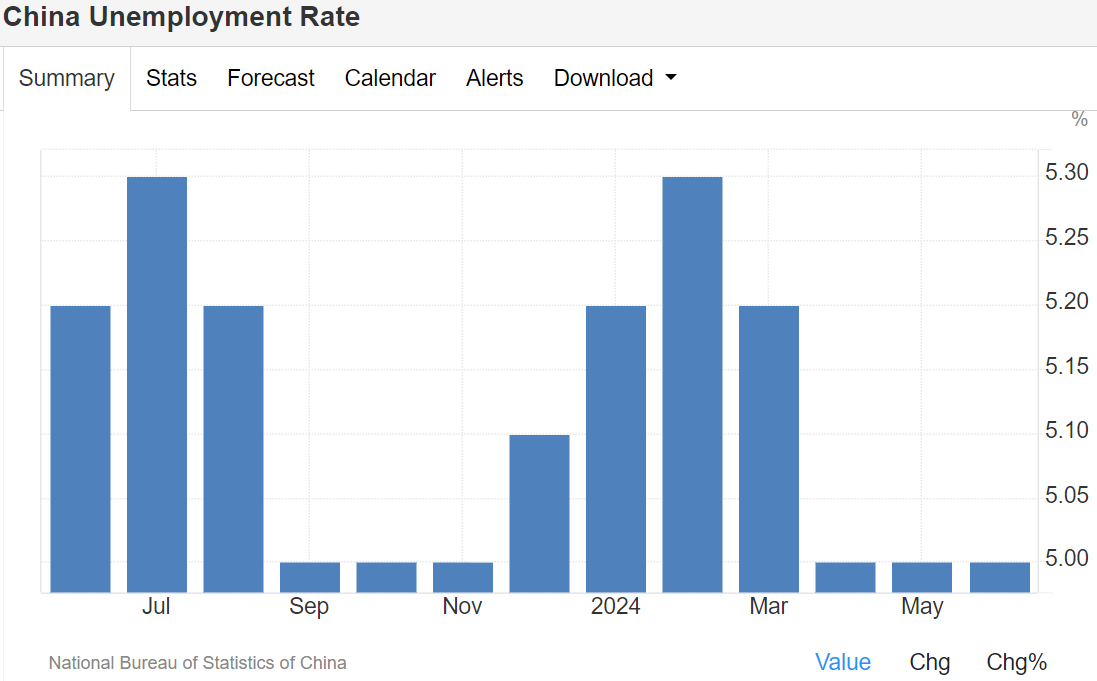Click the 5.30 bar left of Mar
The image size is (1097, 681).
pyautogui.click(x=692, y=384)
